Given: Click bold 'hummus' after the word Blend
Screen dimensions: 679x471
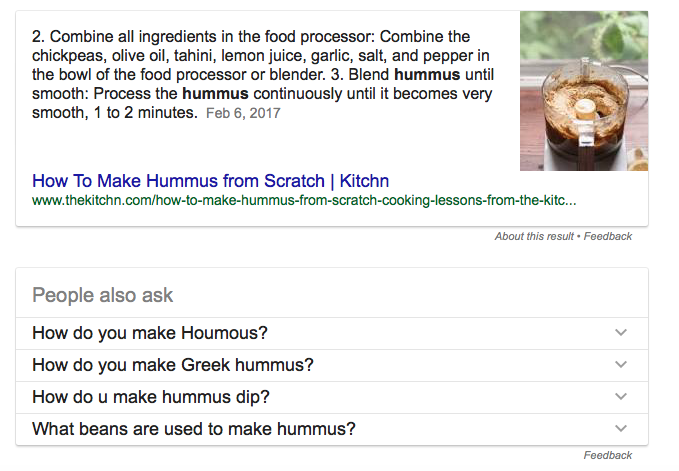Looking at the screenshot, I should click(x=427, y=74).
